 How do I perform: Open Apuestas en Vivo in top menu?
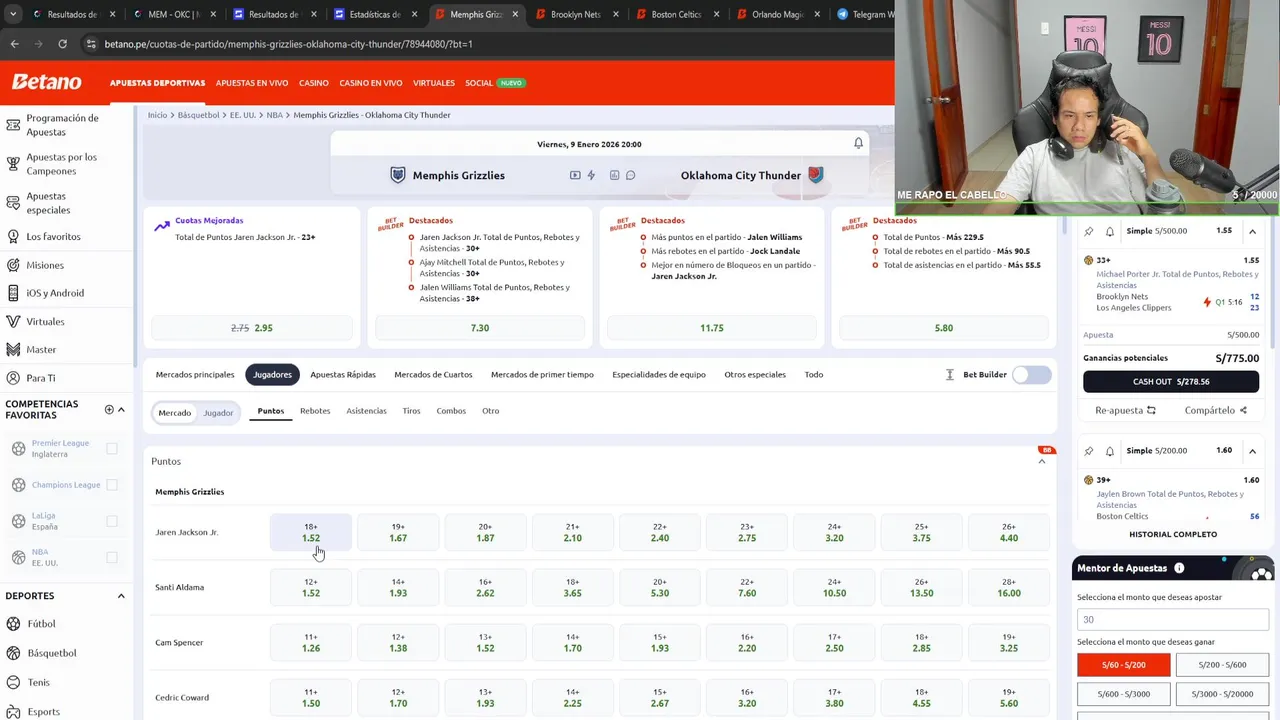(252, 83)
